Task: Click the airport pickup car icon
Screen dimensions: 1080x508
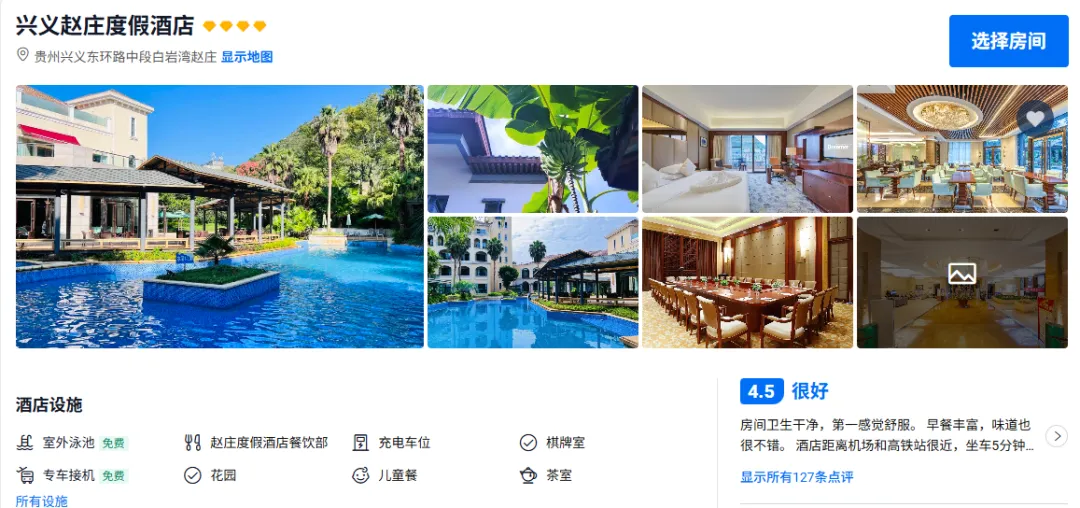Action: pos(25,475)
